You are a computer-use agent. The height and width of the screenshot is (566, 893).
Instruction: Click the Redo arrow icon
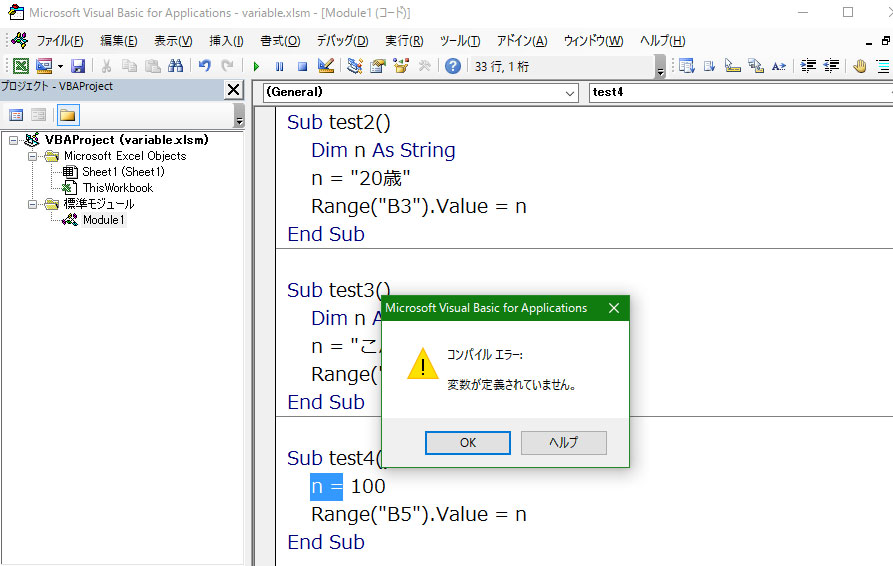coord(227,66)
